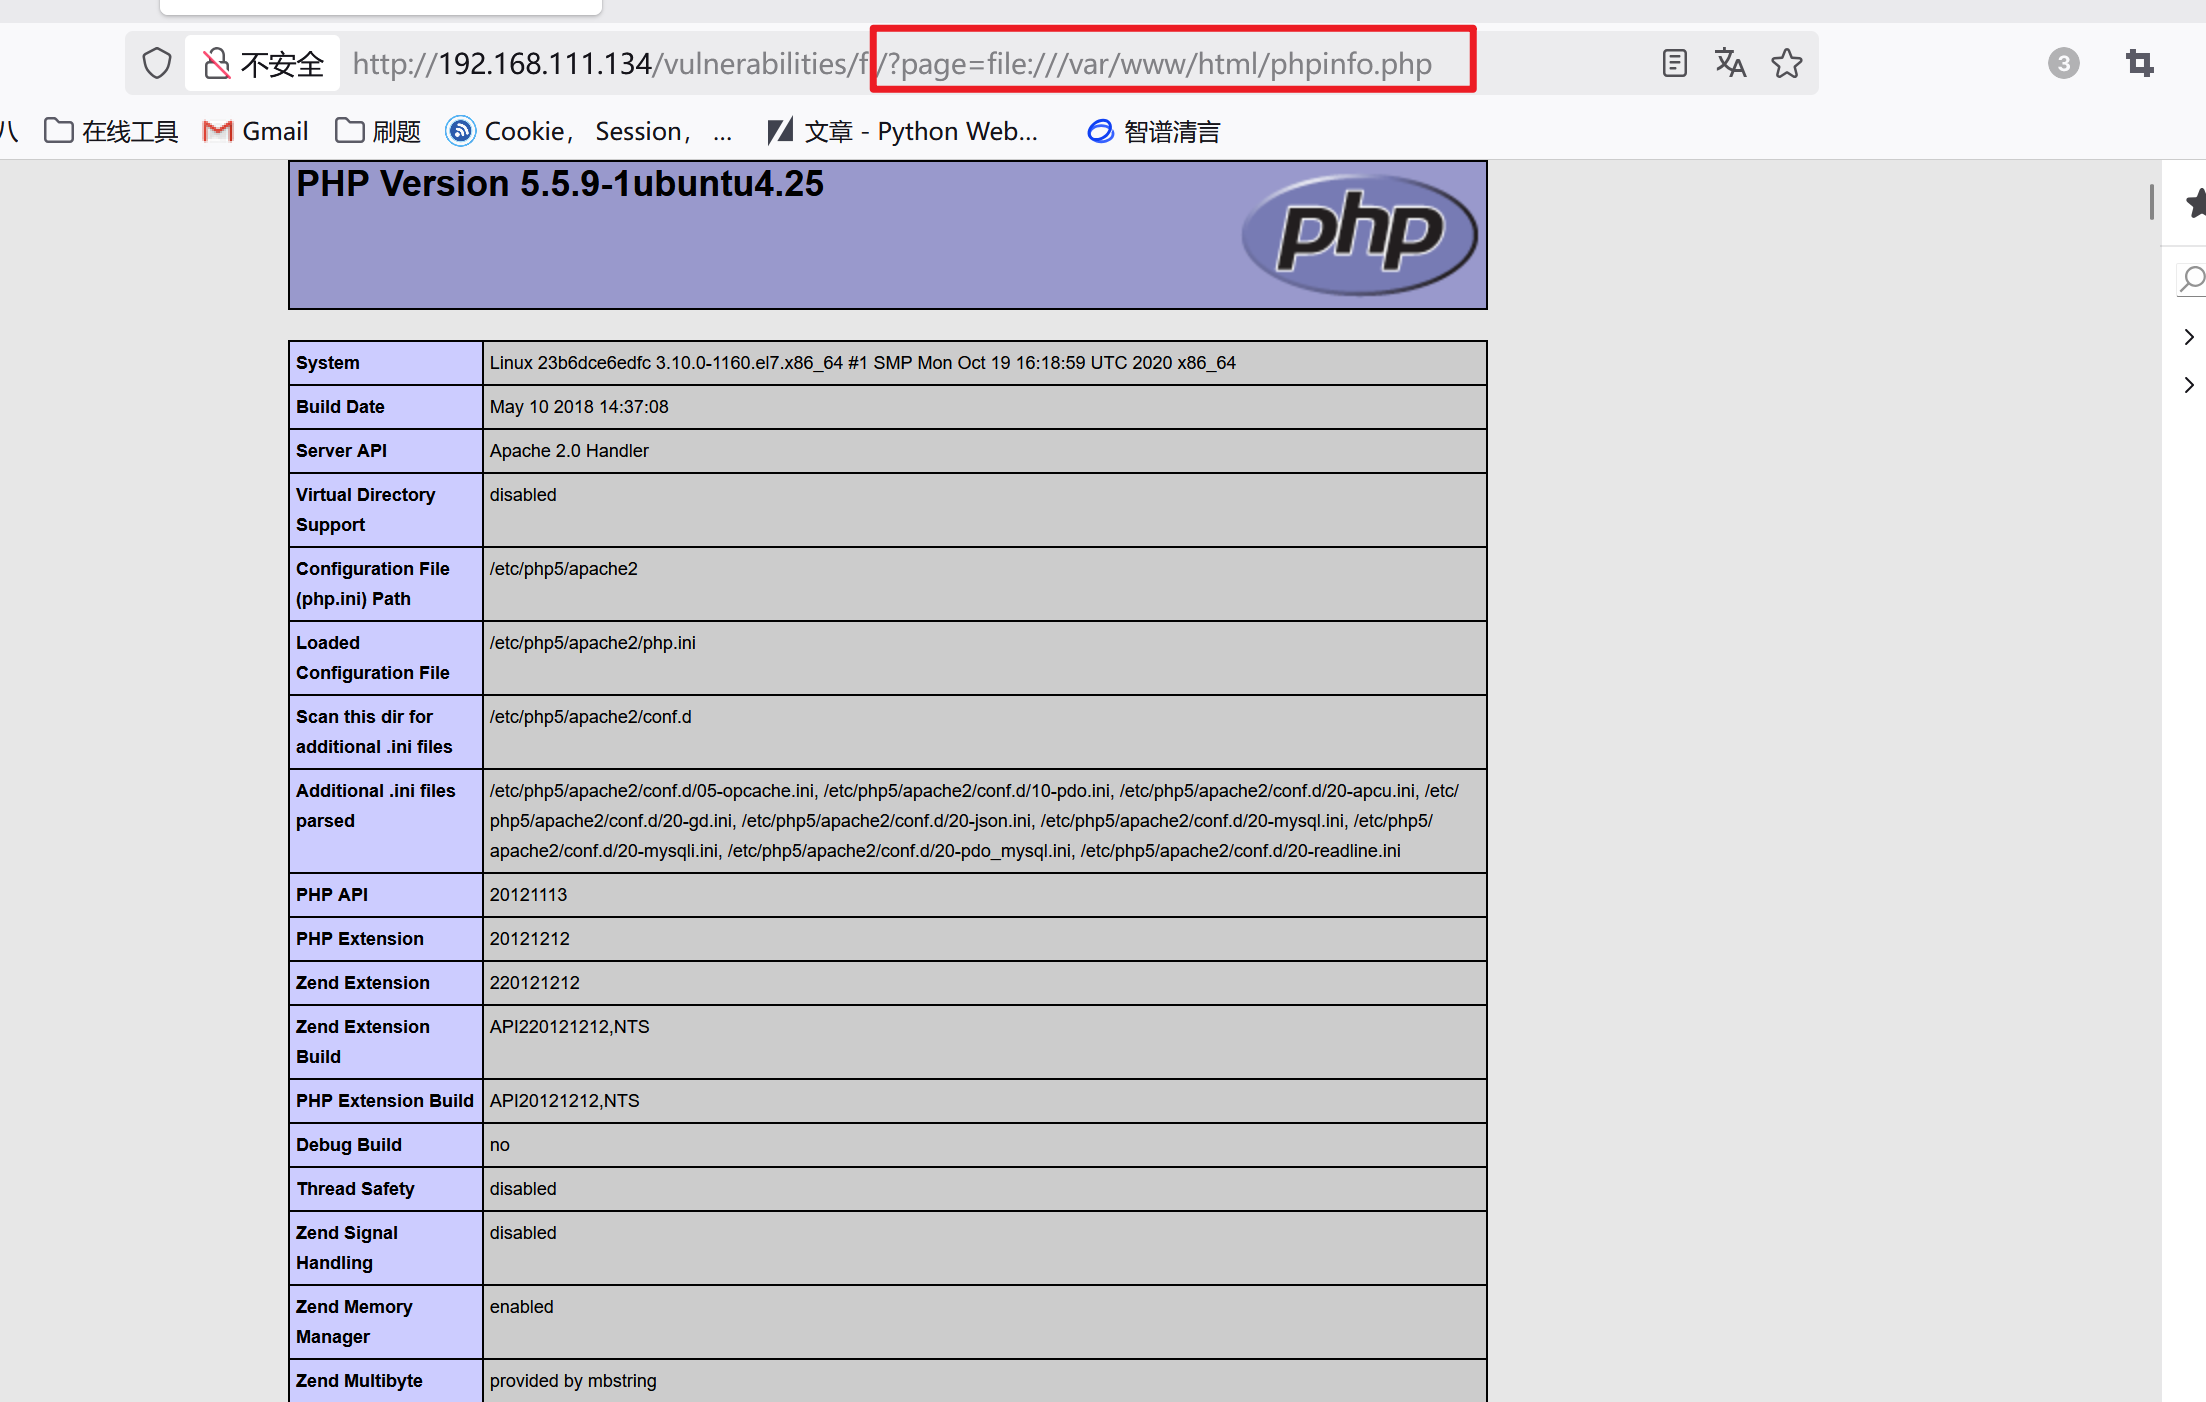The height and width of the screenshot is (1402, 2206).
Task: Open the Gmail bookmark
Action: tap(256, 132)
